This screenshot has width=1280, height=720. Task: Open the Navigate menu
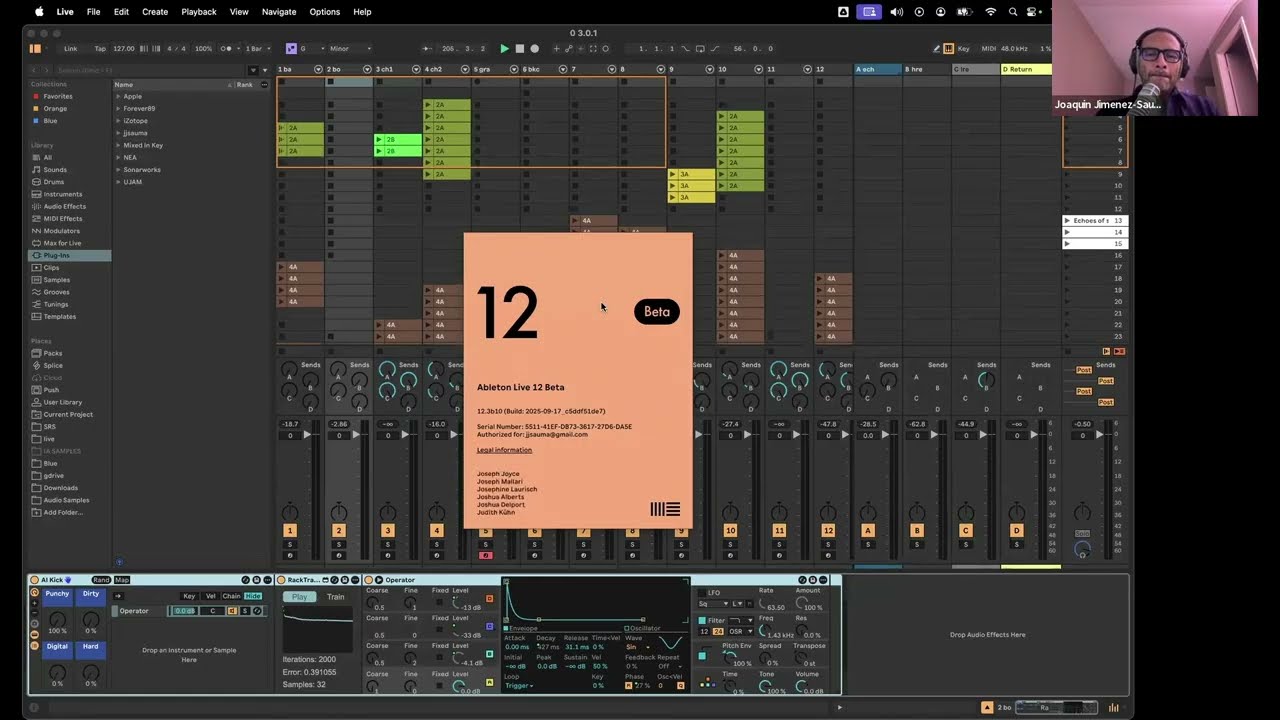click(x=279, y=12)
